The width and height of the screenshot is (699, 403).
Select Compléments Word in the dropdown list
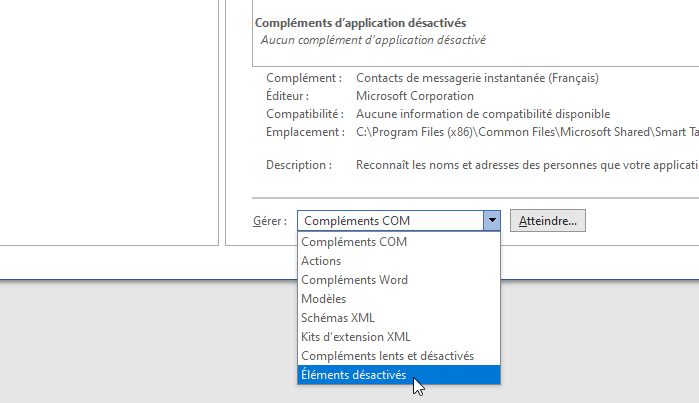[x=354, y=280]
